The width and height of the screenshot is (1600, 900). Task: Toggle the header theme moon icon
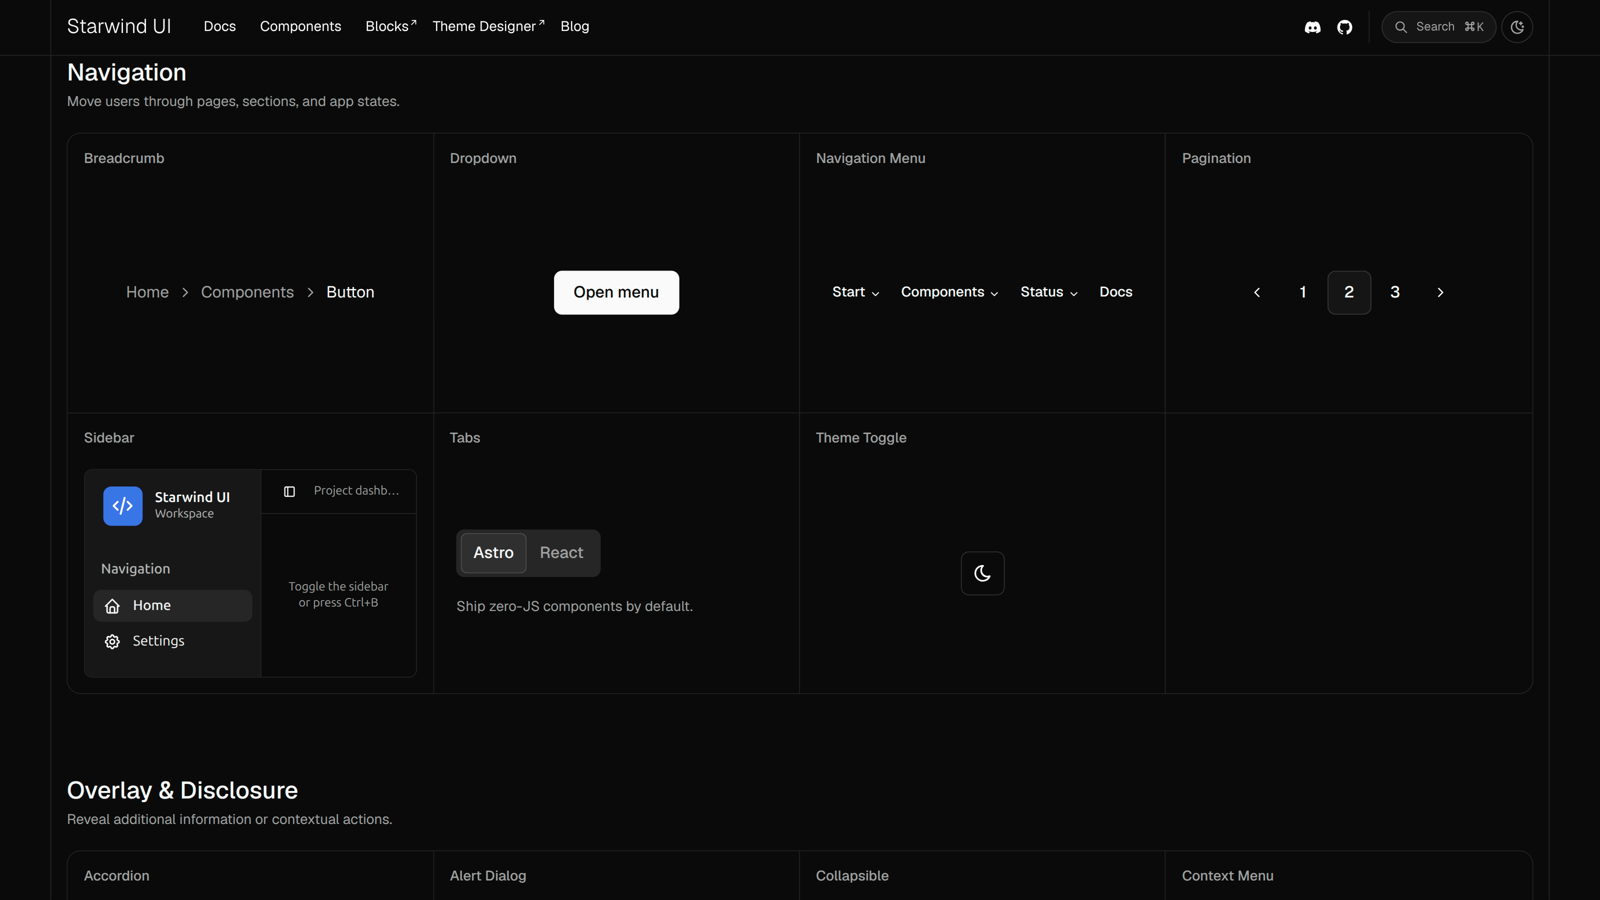[1517, 27]
